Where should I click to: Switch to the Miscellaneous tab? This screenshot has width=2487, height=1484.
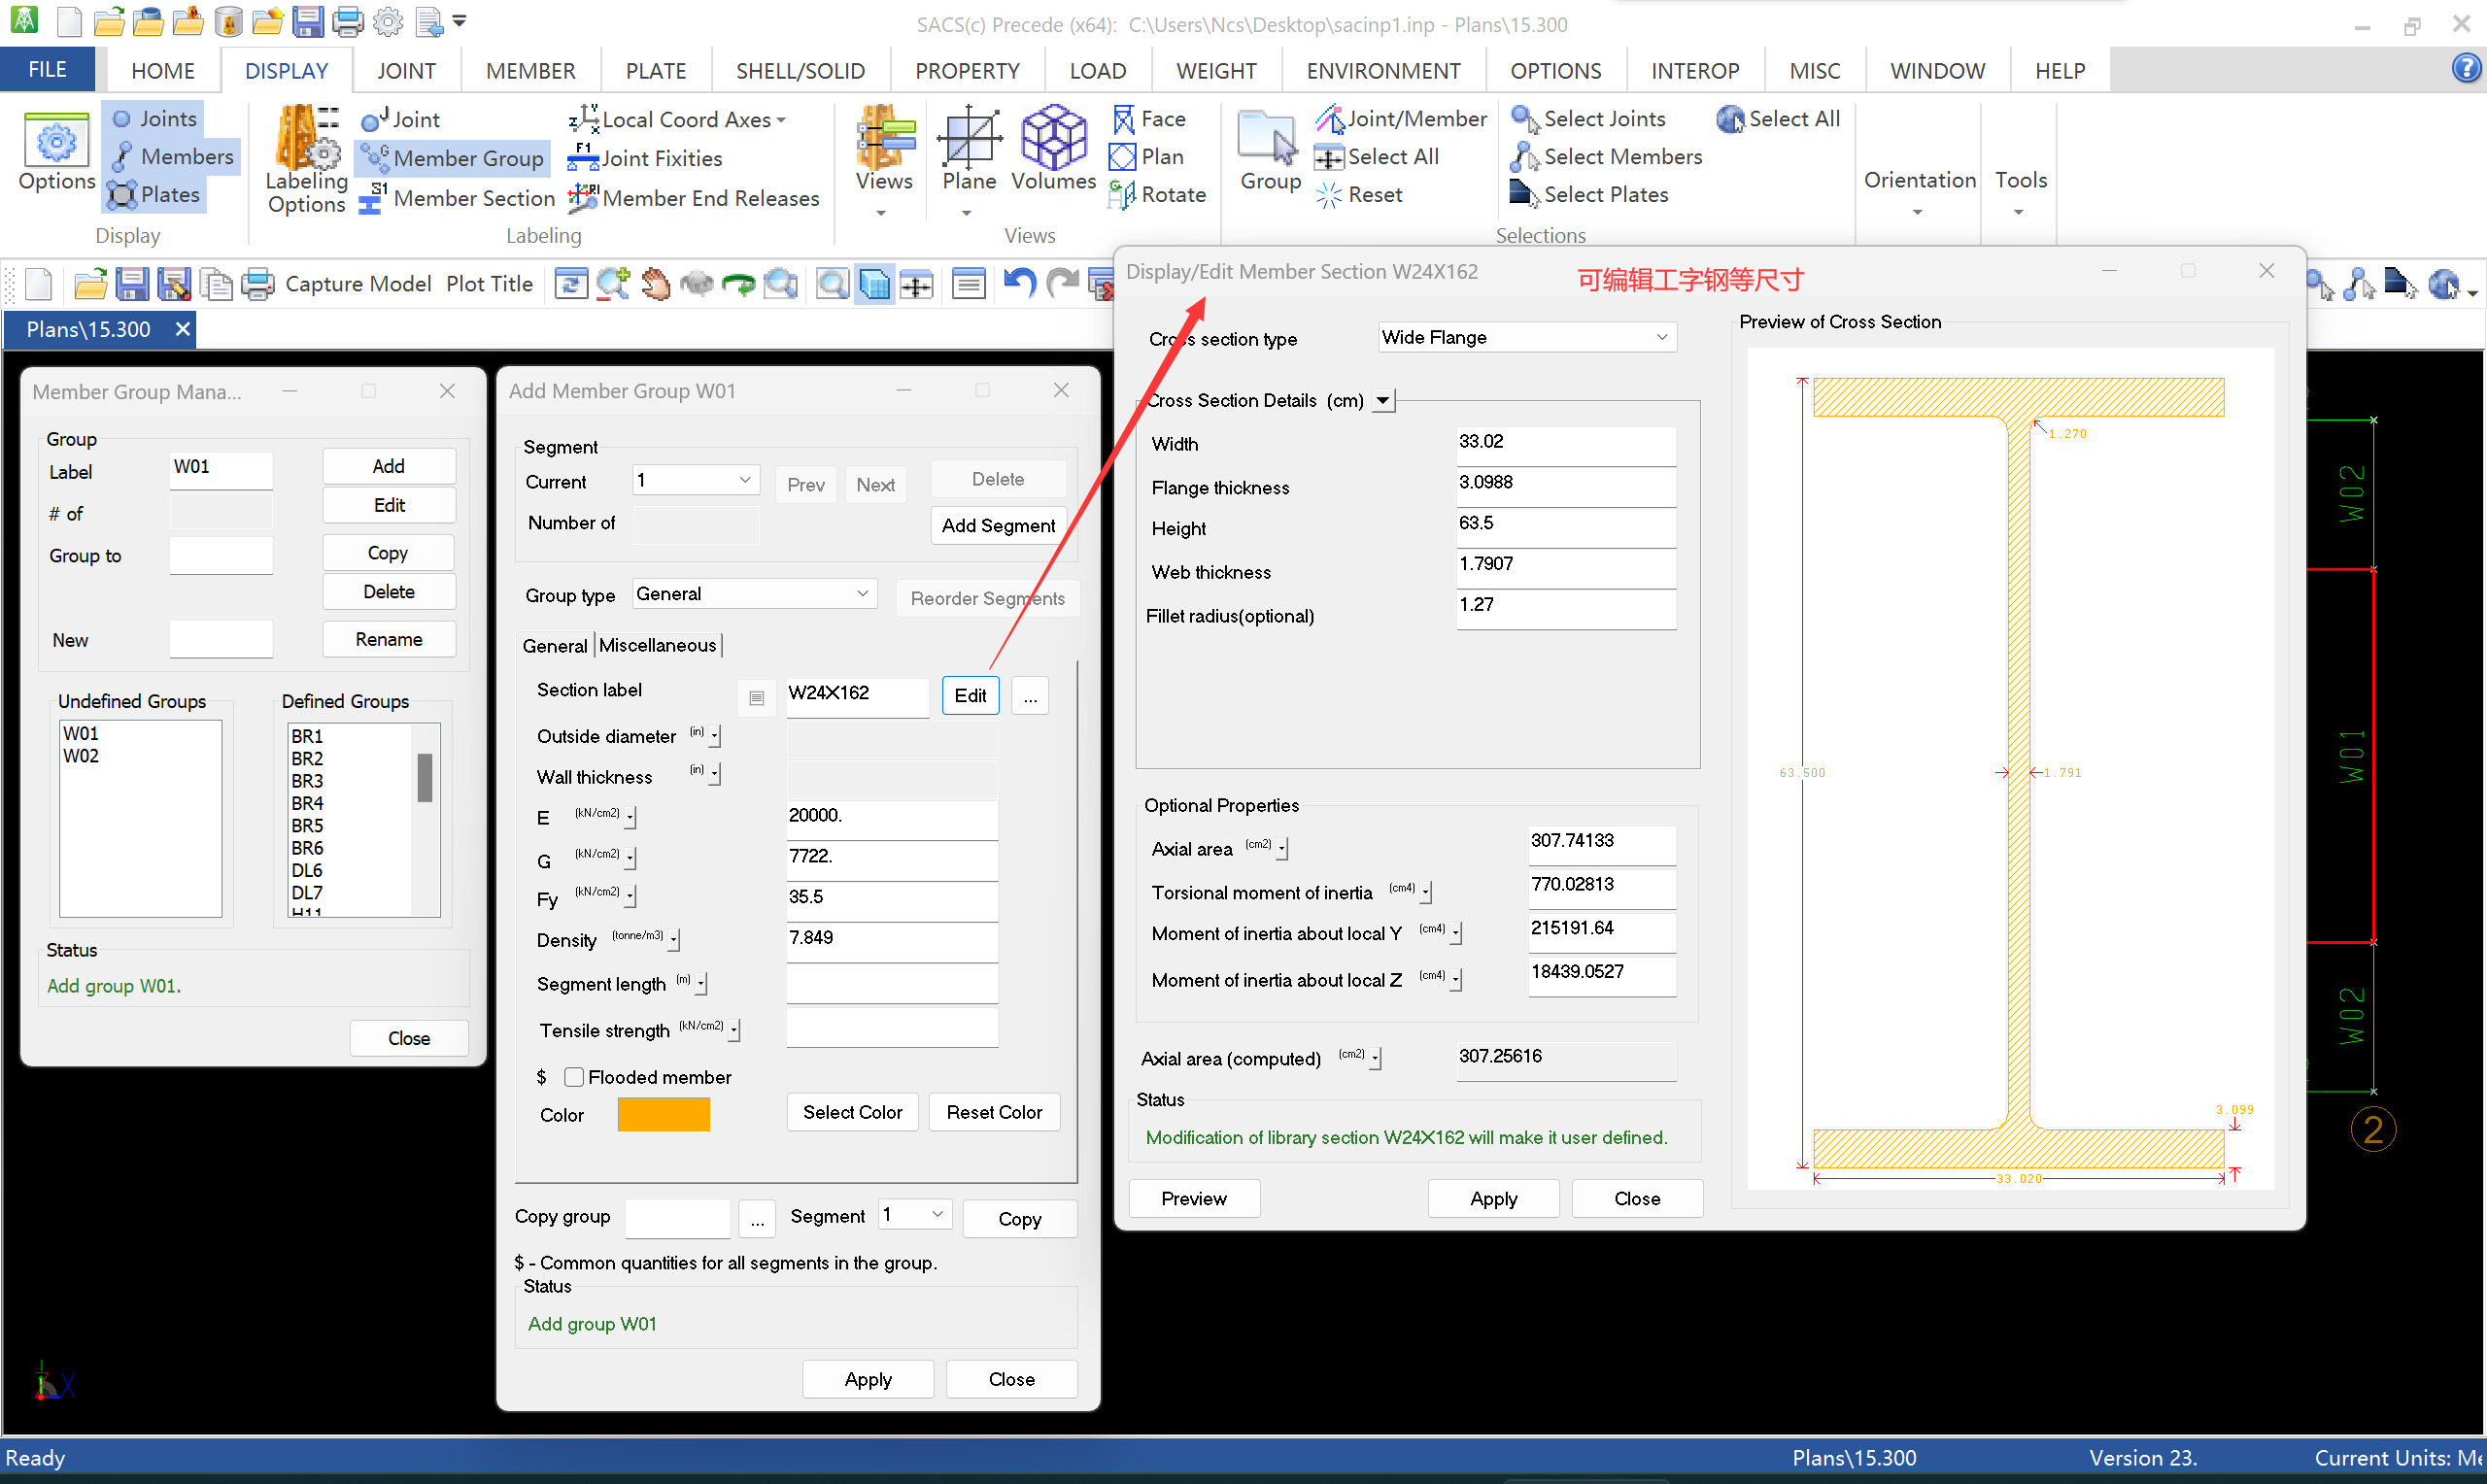pyautogui.click(x=657, y=646)
